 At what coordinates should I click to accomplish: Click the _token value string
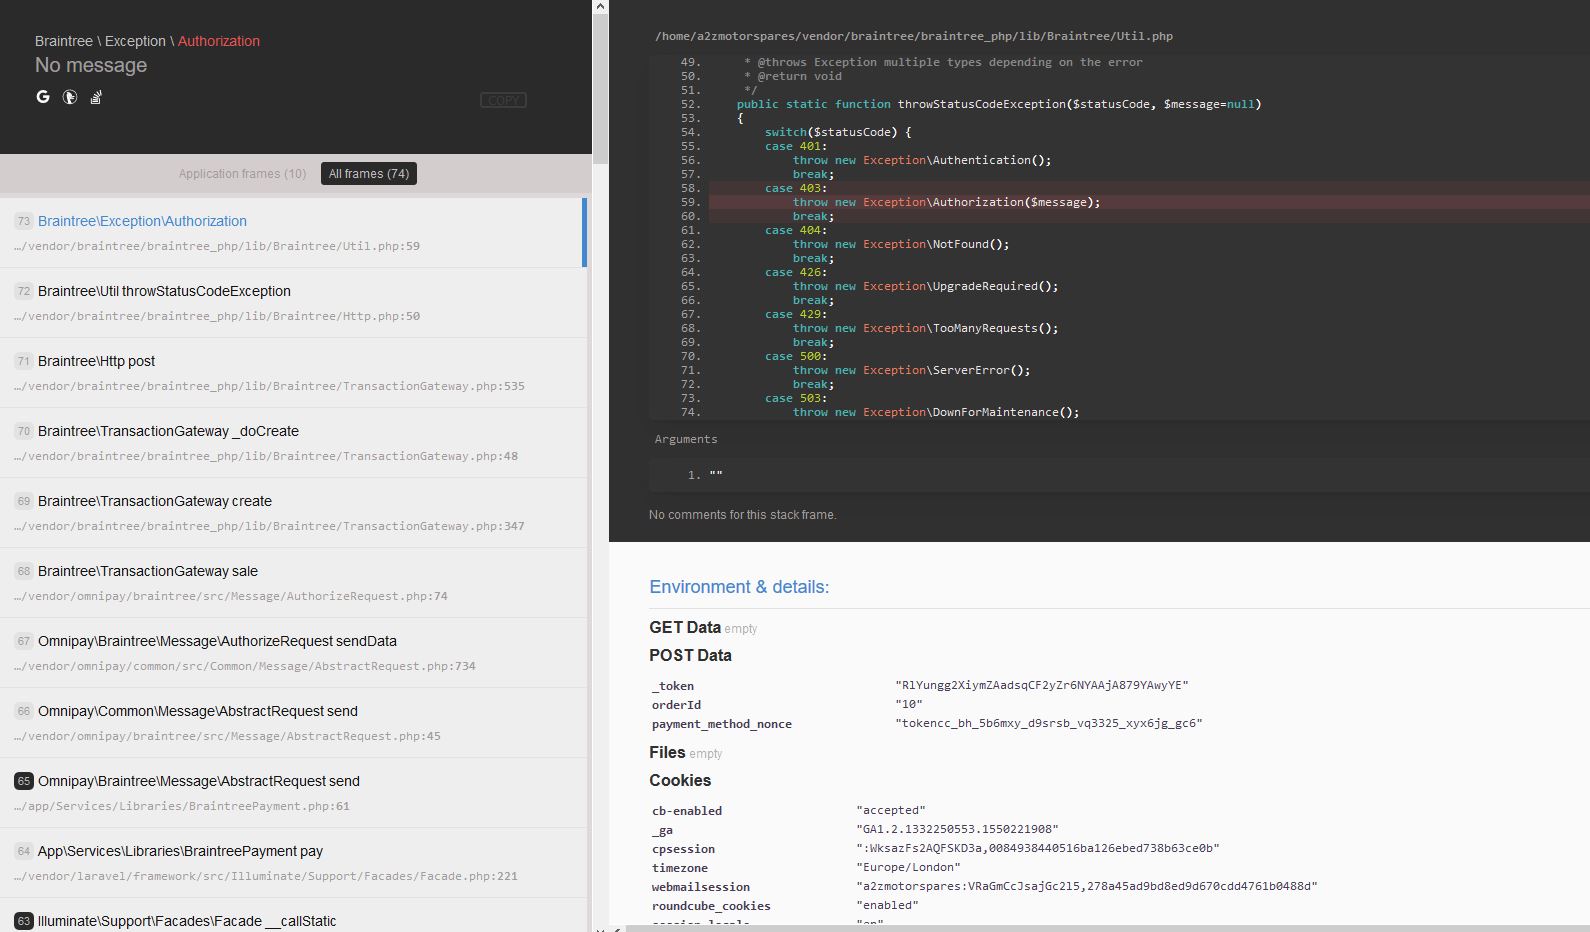click(1041, 685)
